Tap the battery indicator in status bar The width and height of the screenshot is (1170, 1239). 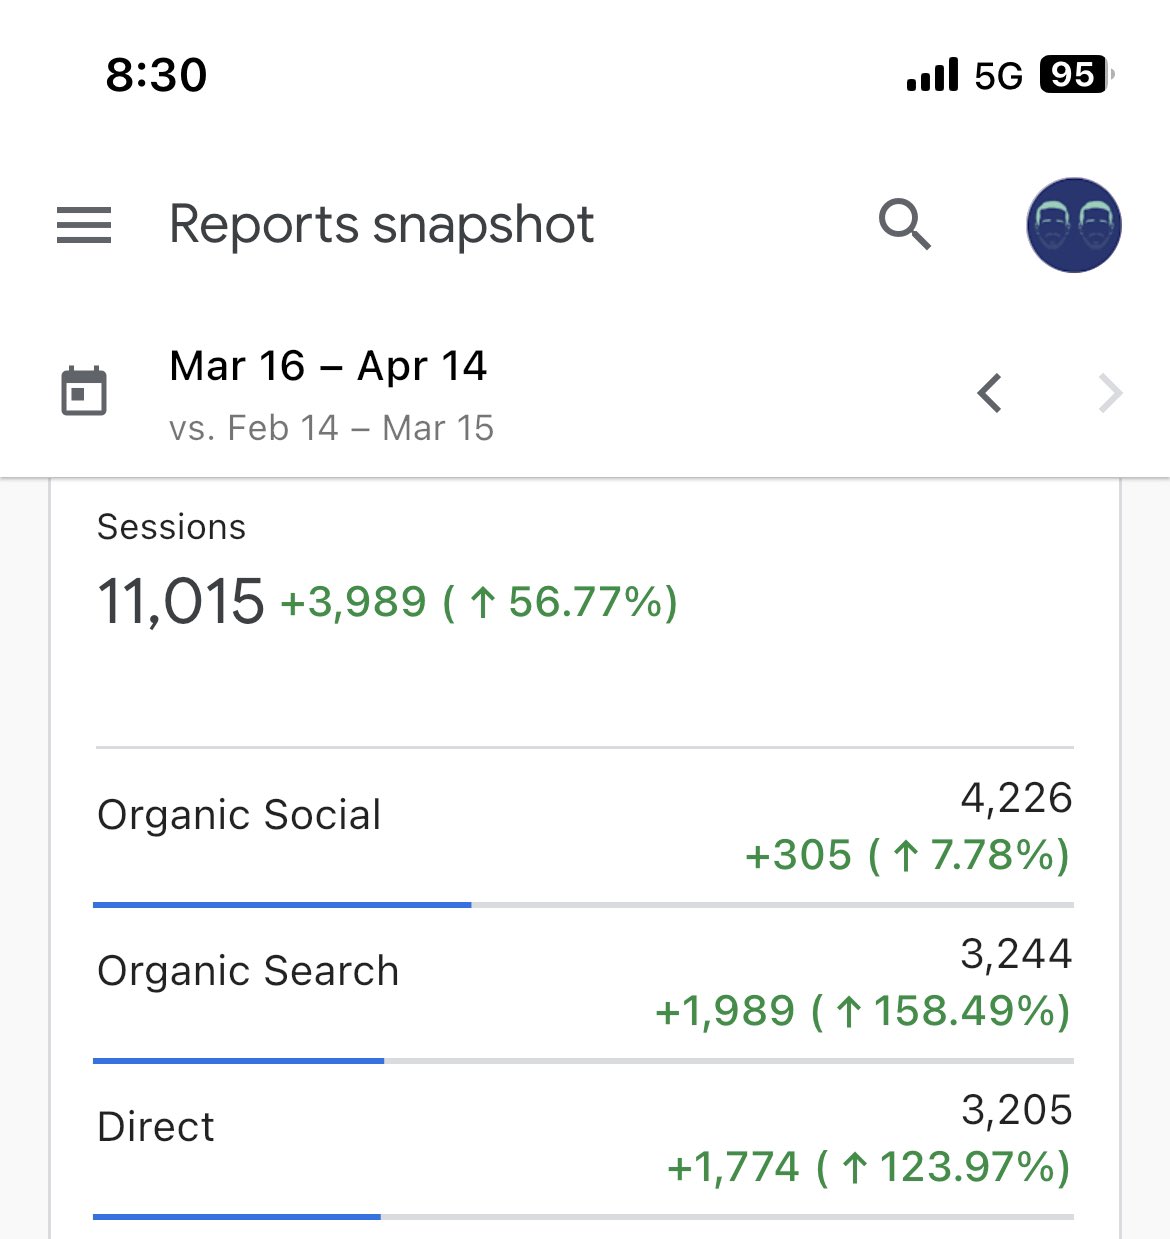[1076, 74]
